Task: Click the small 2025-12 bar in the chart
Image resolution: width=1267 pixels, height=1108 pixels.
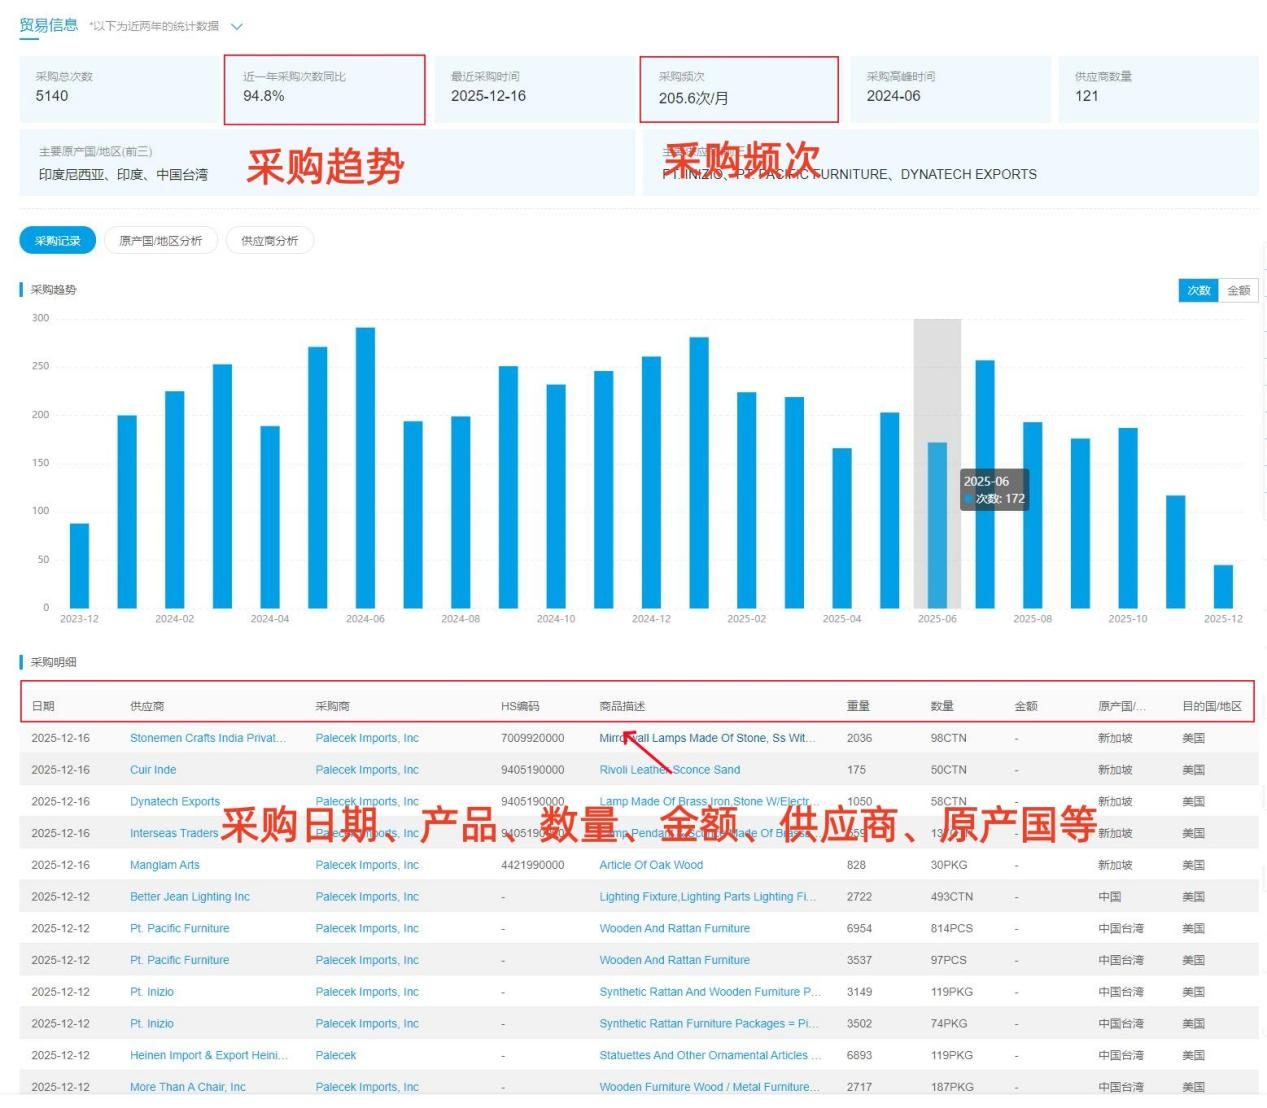Action: pyautogui.click(x=1223, y=586)
